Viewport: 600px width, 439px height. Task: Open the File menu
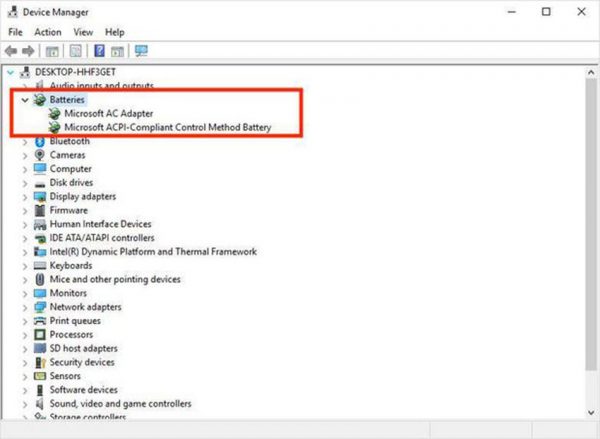15,32
